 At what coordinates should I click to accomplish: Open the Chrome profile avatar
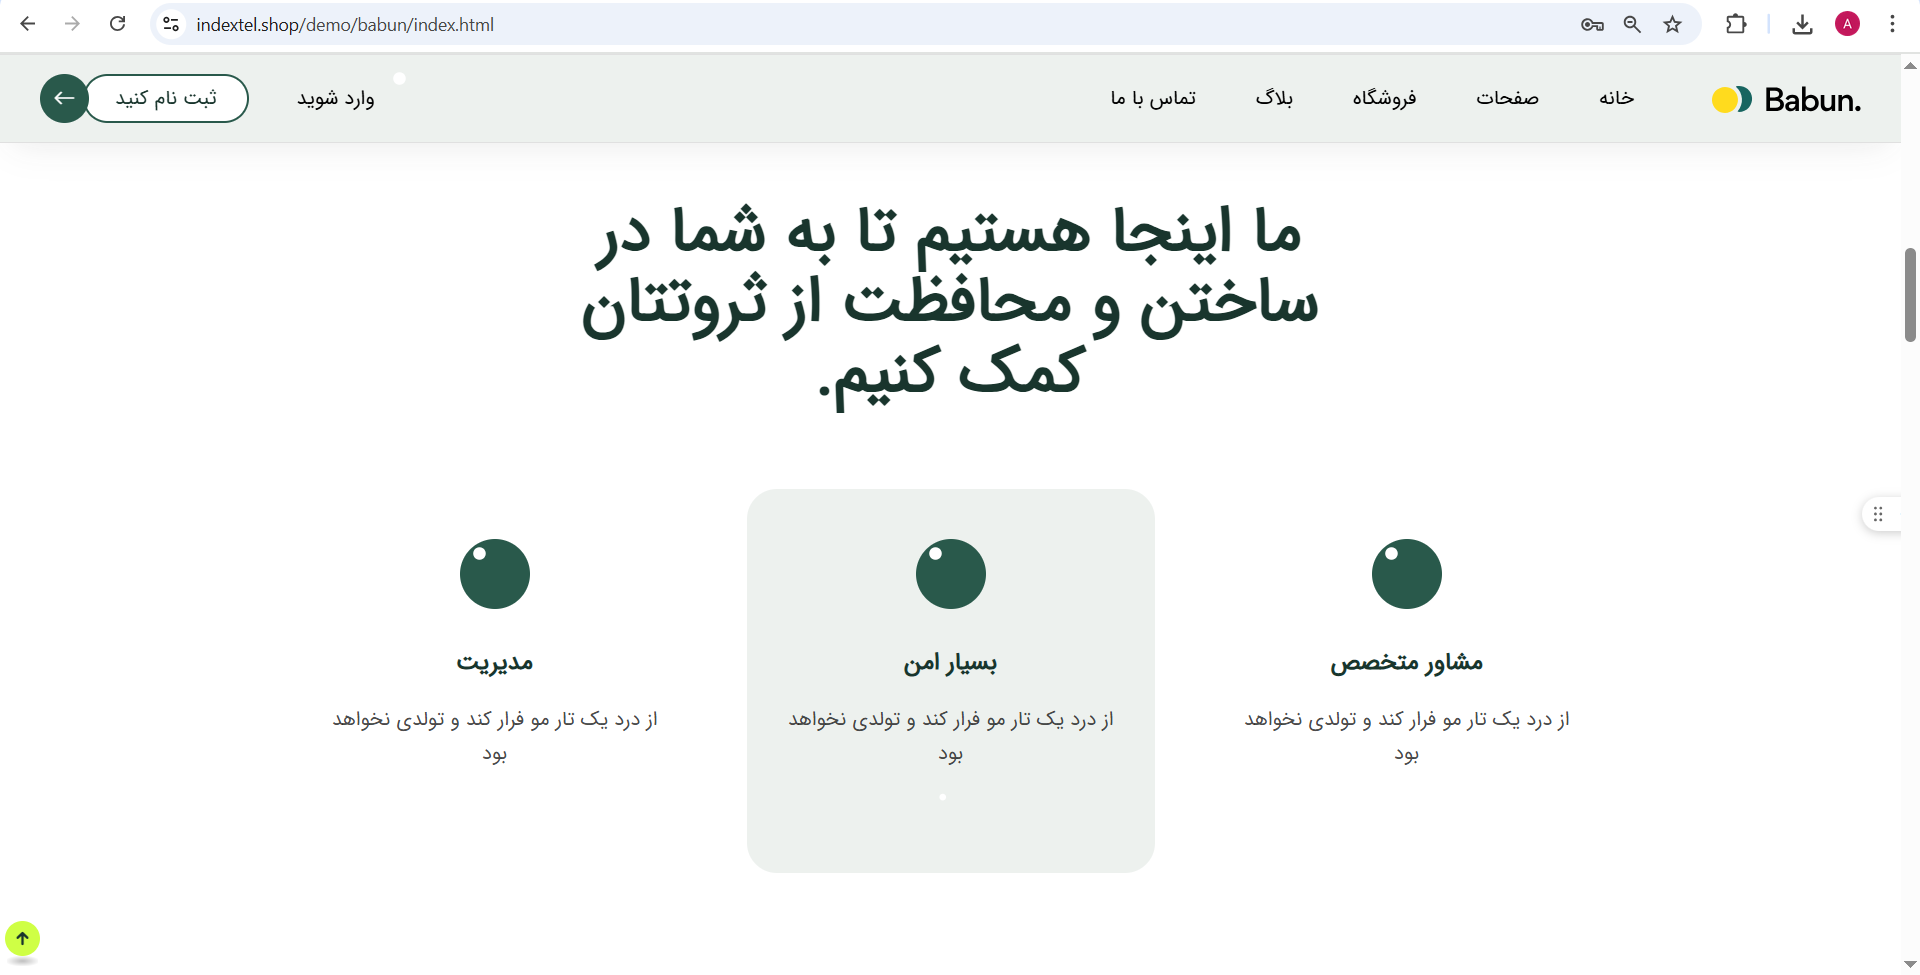pyautogui.click(x=1847, y=24)
